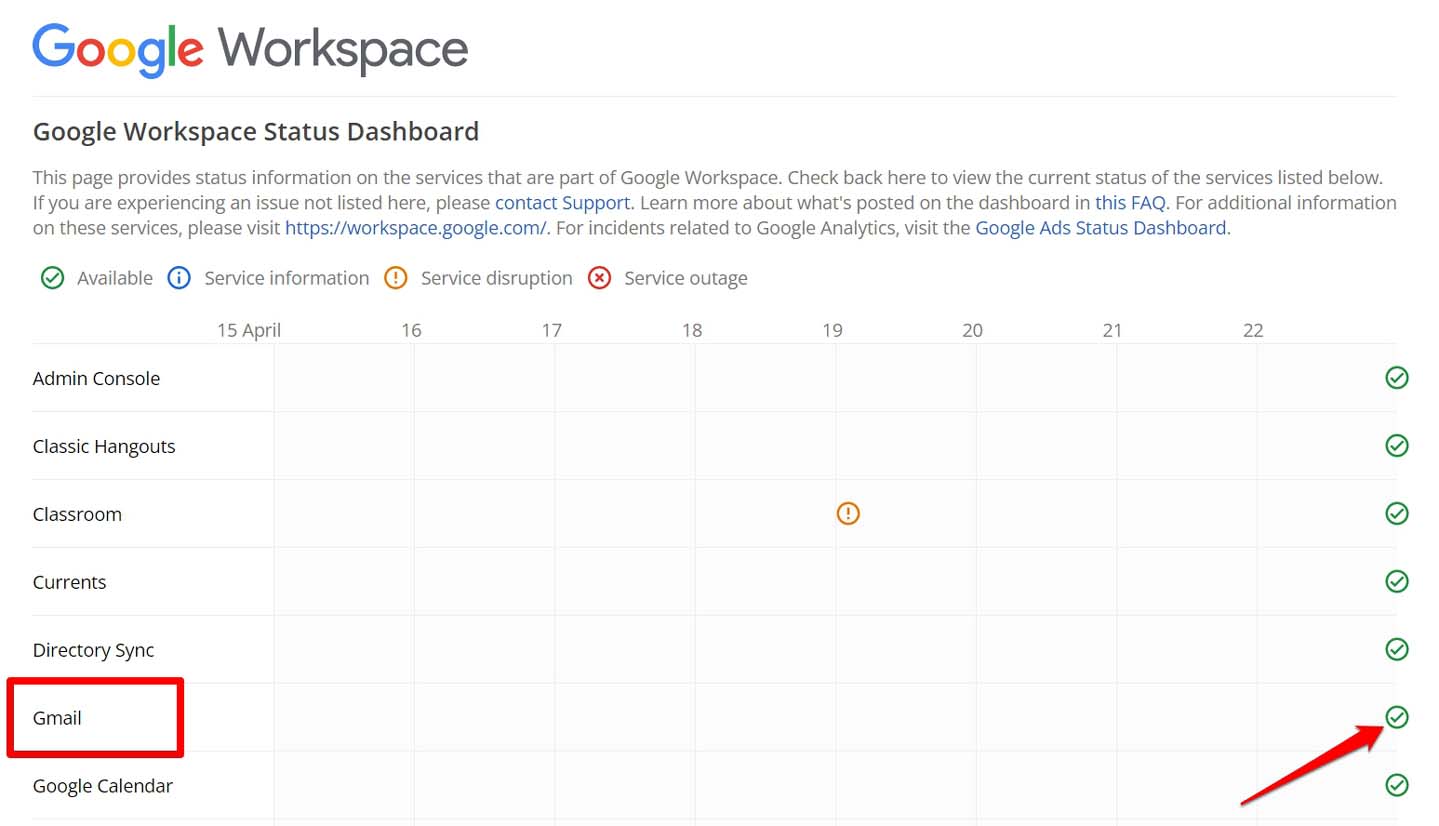1439x826 pixels.
Task: Click the Service outage legend text
Action: (686, 278)
